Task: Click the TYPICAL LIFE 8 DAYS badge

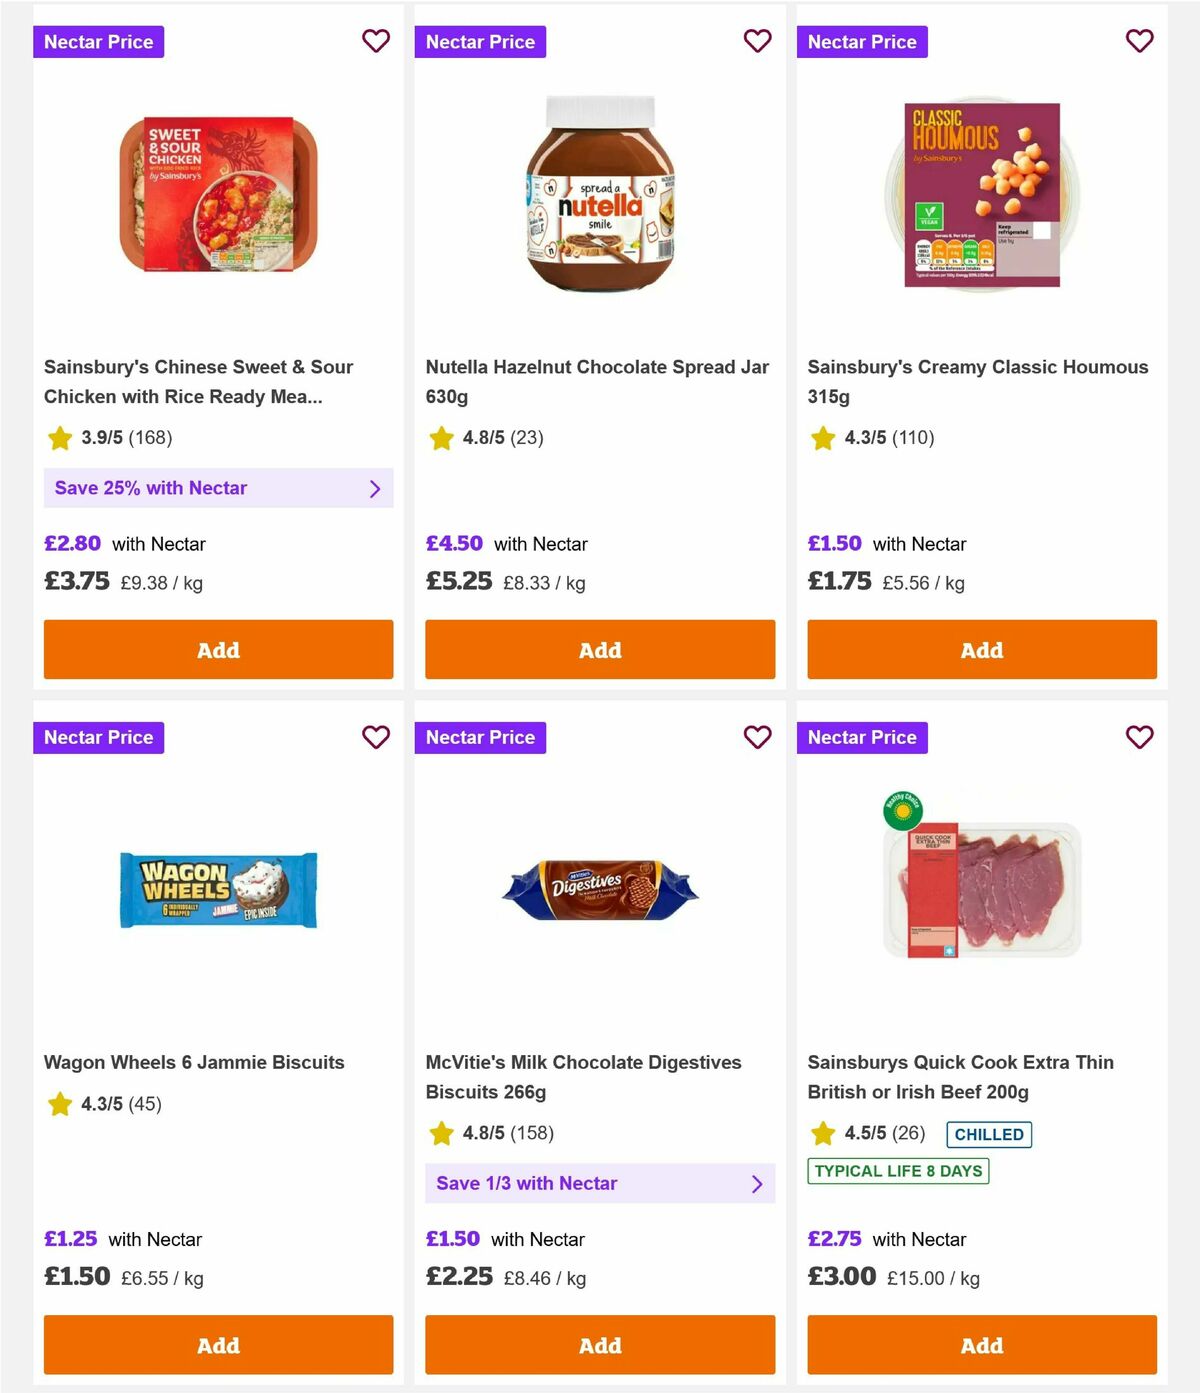Action: point(897,1171)
